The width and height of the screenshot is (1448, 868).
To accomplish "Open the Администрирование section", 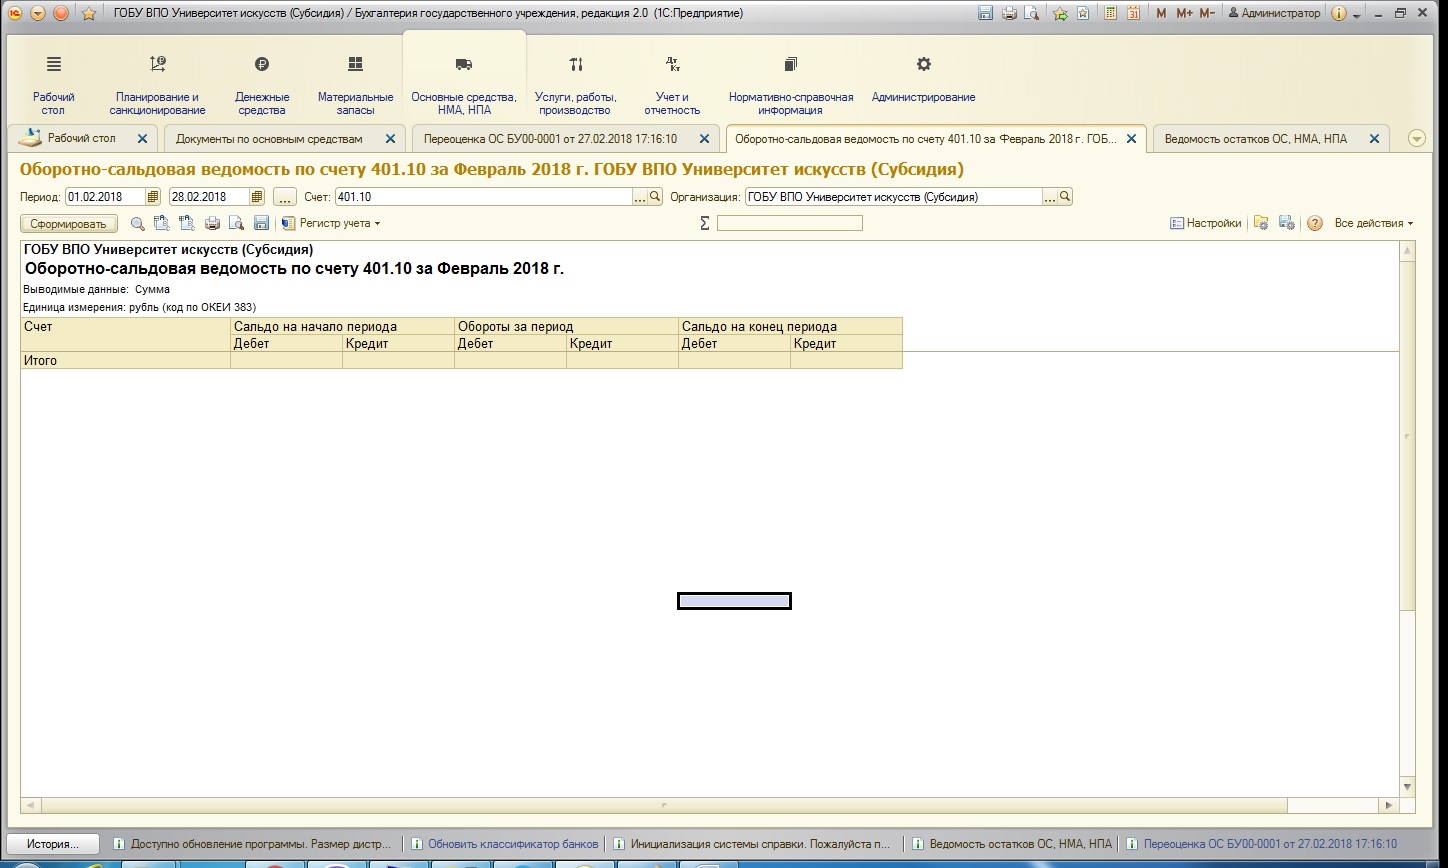I will click(x=923, y=80).
